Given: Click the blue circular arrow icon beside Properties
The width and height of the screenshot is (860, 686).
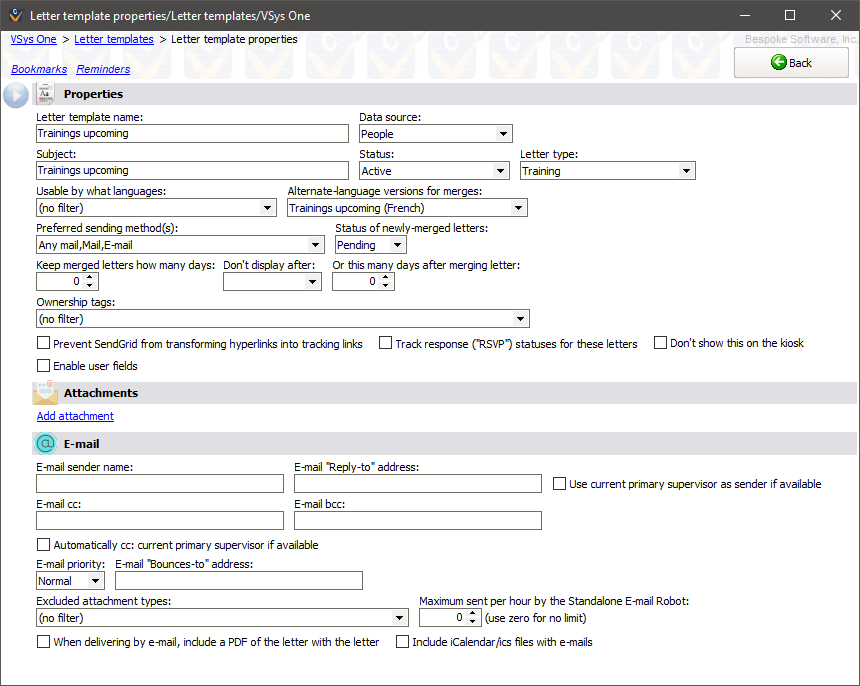Looking at the screenshot, I should click(x=14, y=95).
